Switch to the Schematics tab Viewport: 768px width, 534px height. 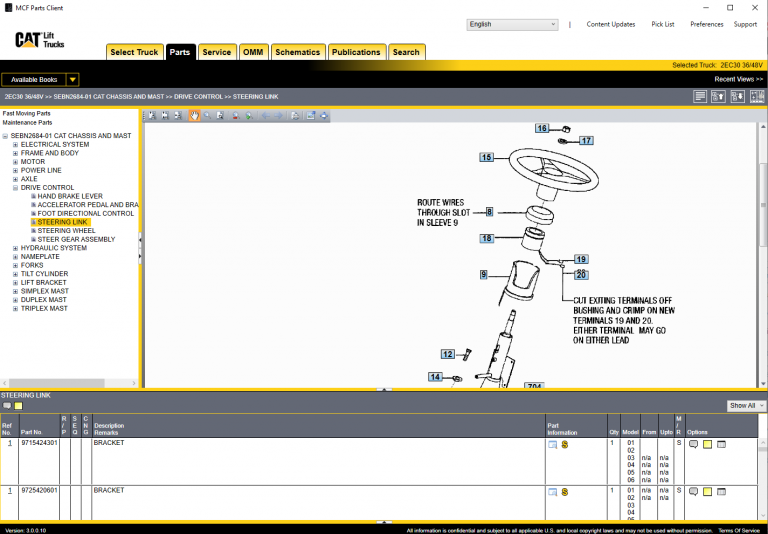point(297,52)
